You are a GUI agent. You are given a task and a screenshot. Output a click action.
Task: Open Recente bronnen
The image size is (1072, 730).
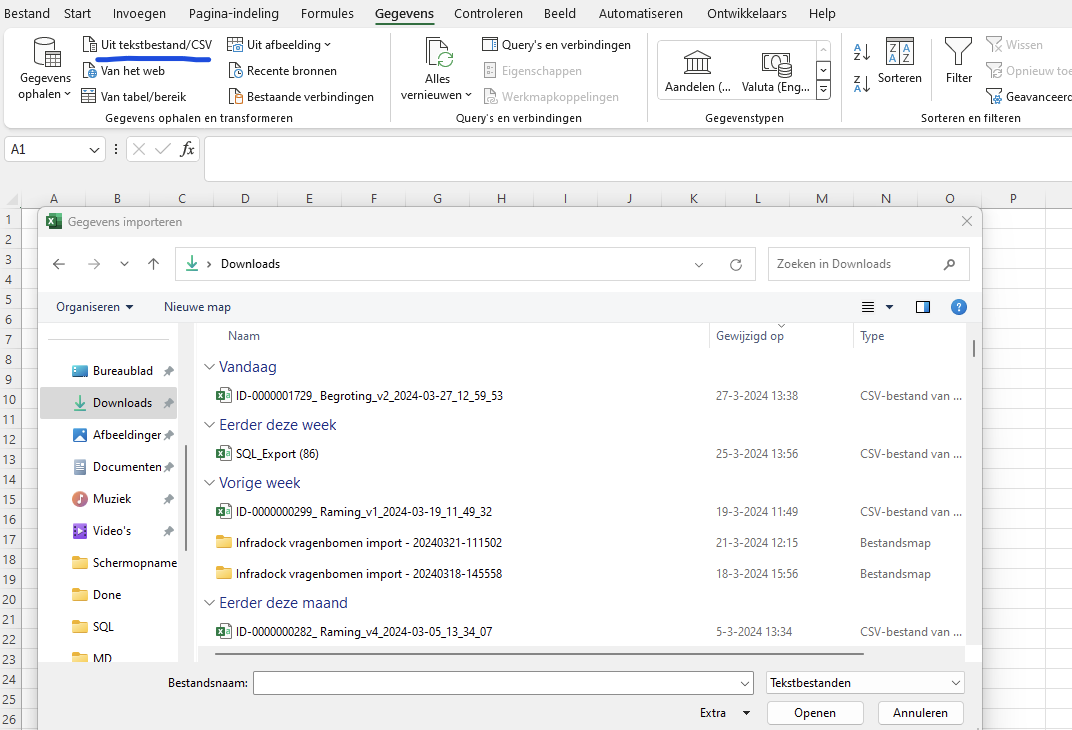pos(282,70)
